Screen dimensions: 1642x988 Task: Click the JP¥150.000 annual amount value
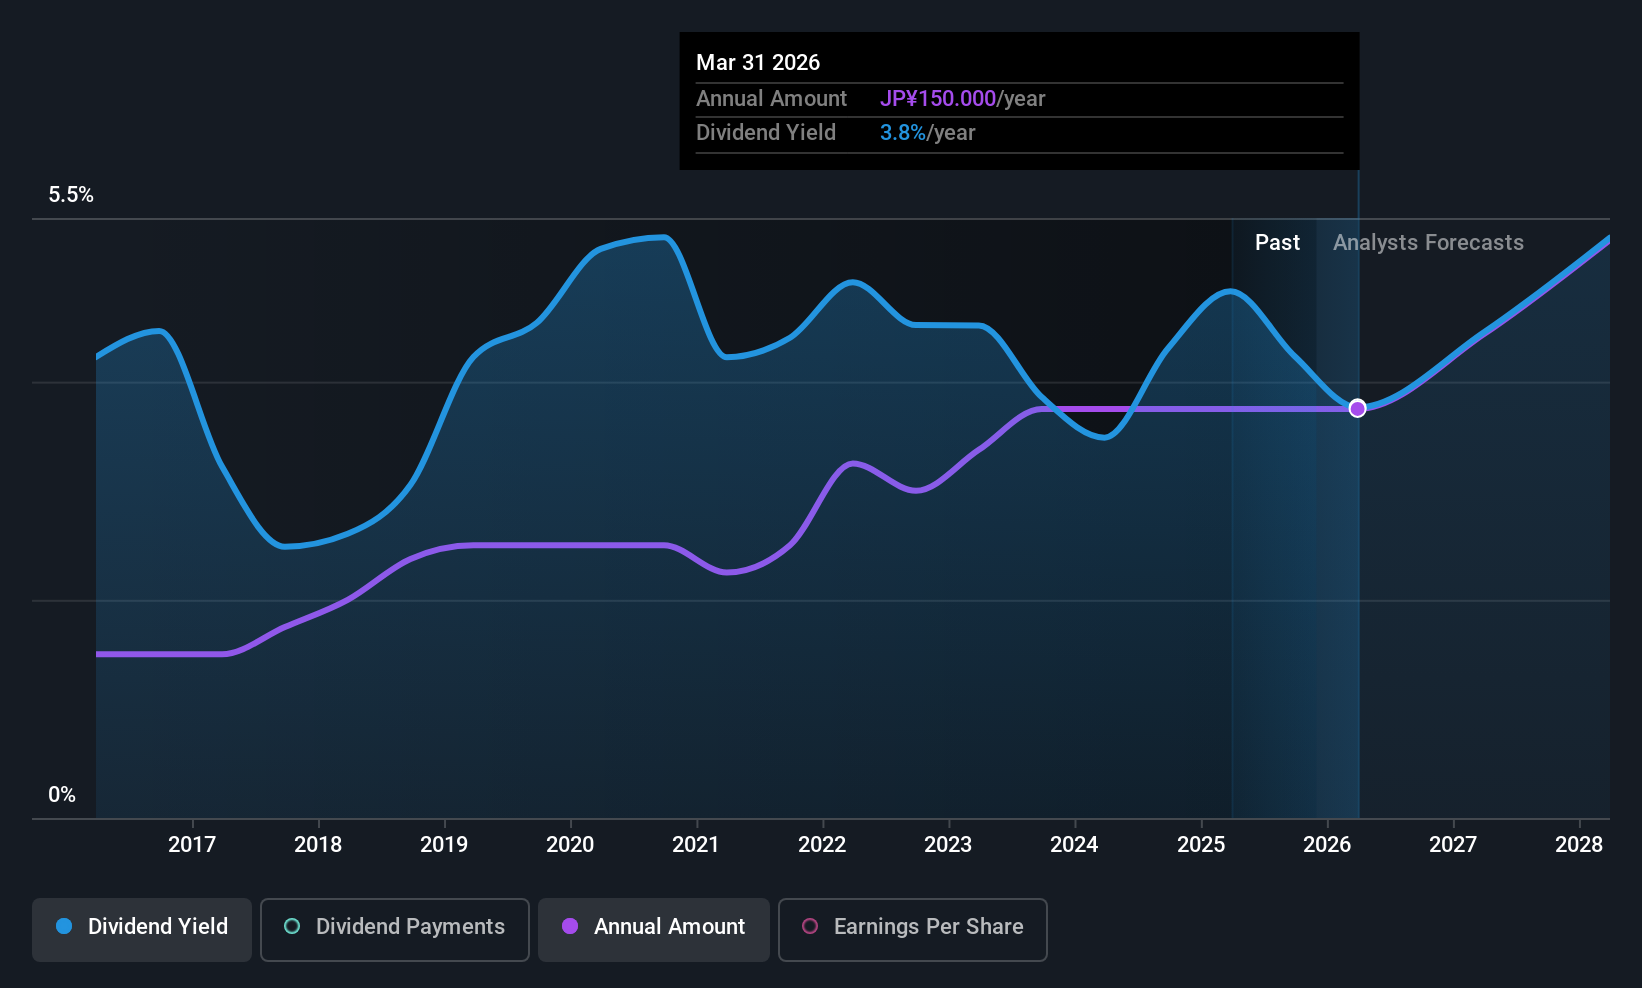[937, 99]
